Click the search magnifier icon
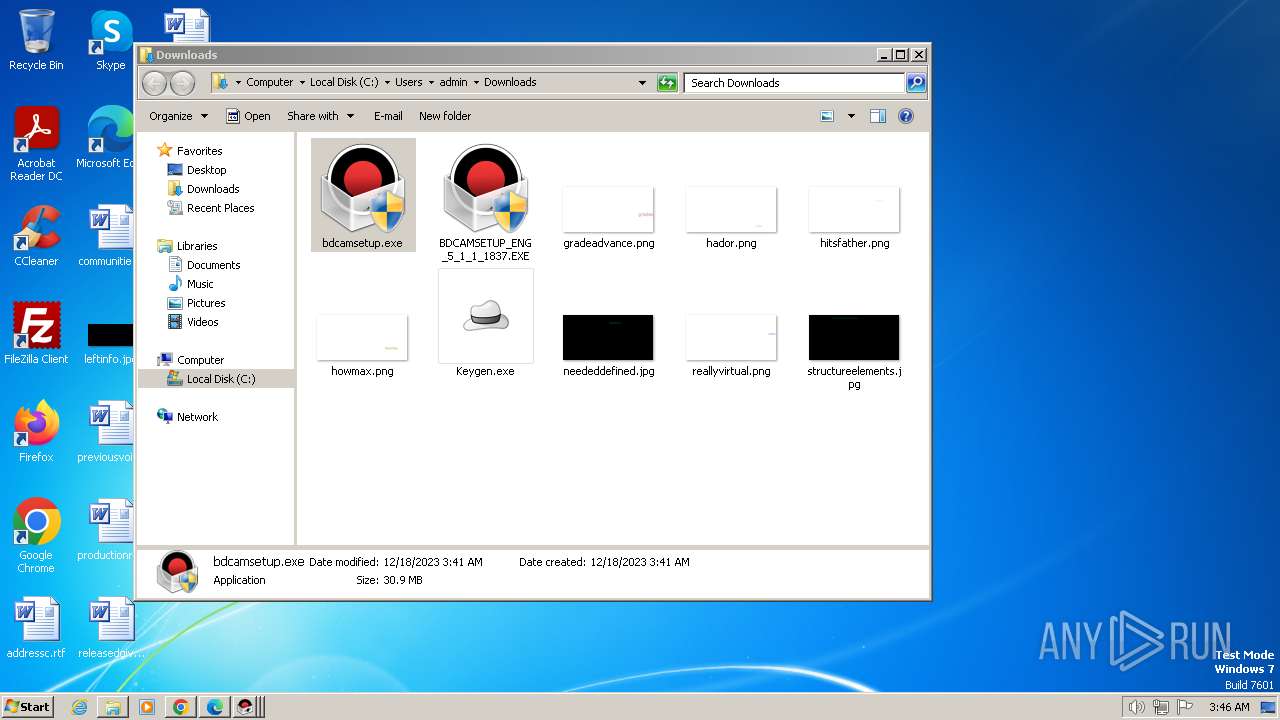This screenshot has width=1280, height=720. [915, 83]
